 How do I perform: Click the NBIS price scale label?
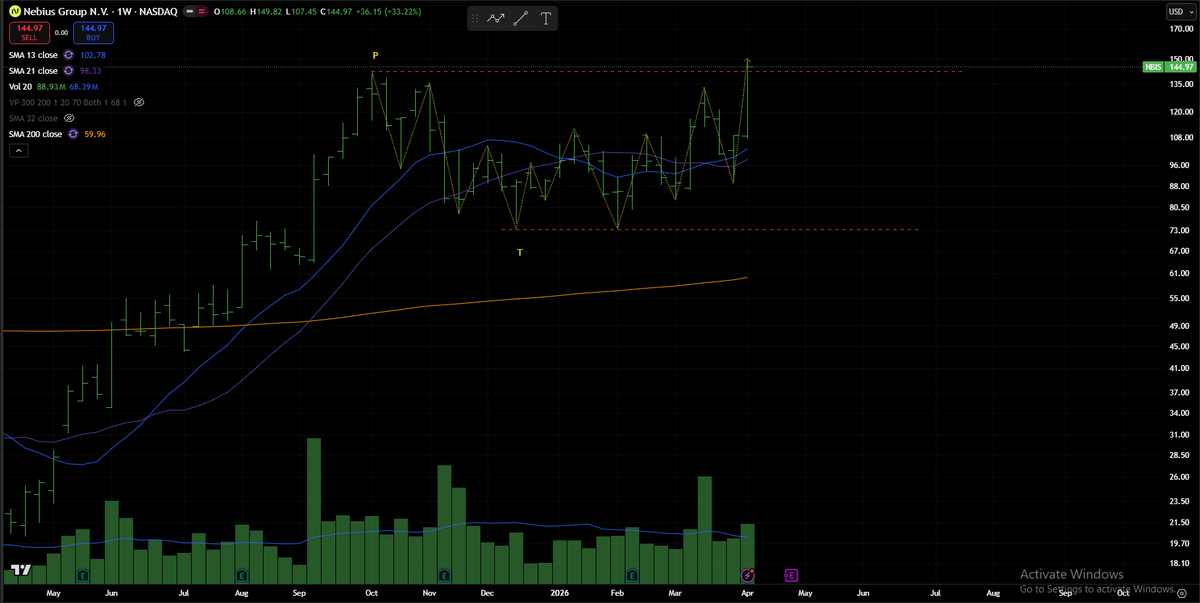pos(1154,67)
